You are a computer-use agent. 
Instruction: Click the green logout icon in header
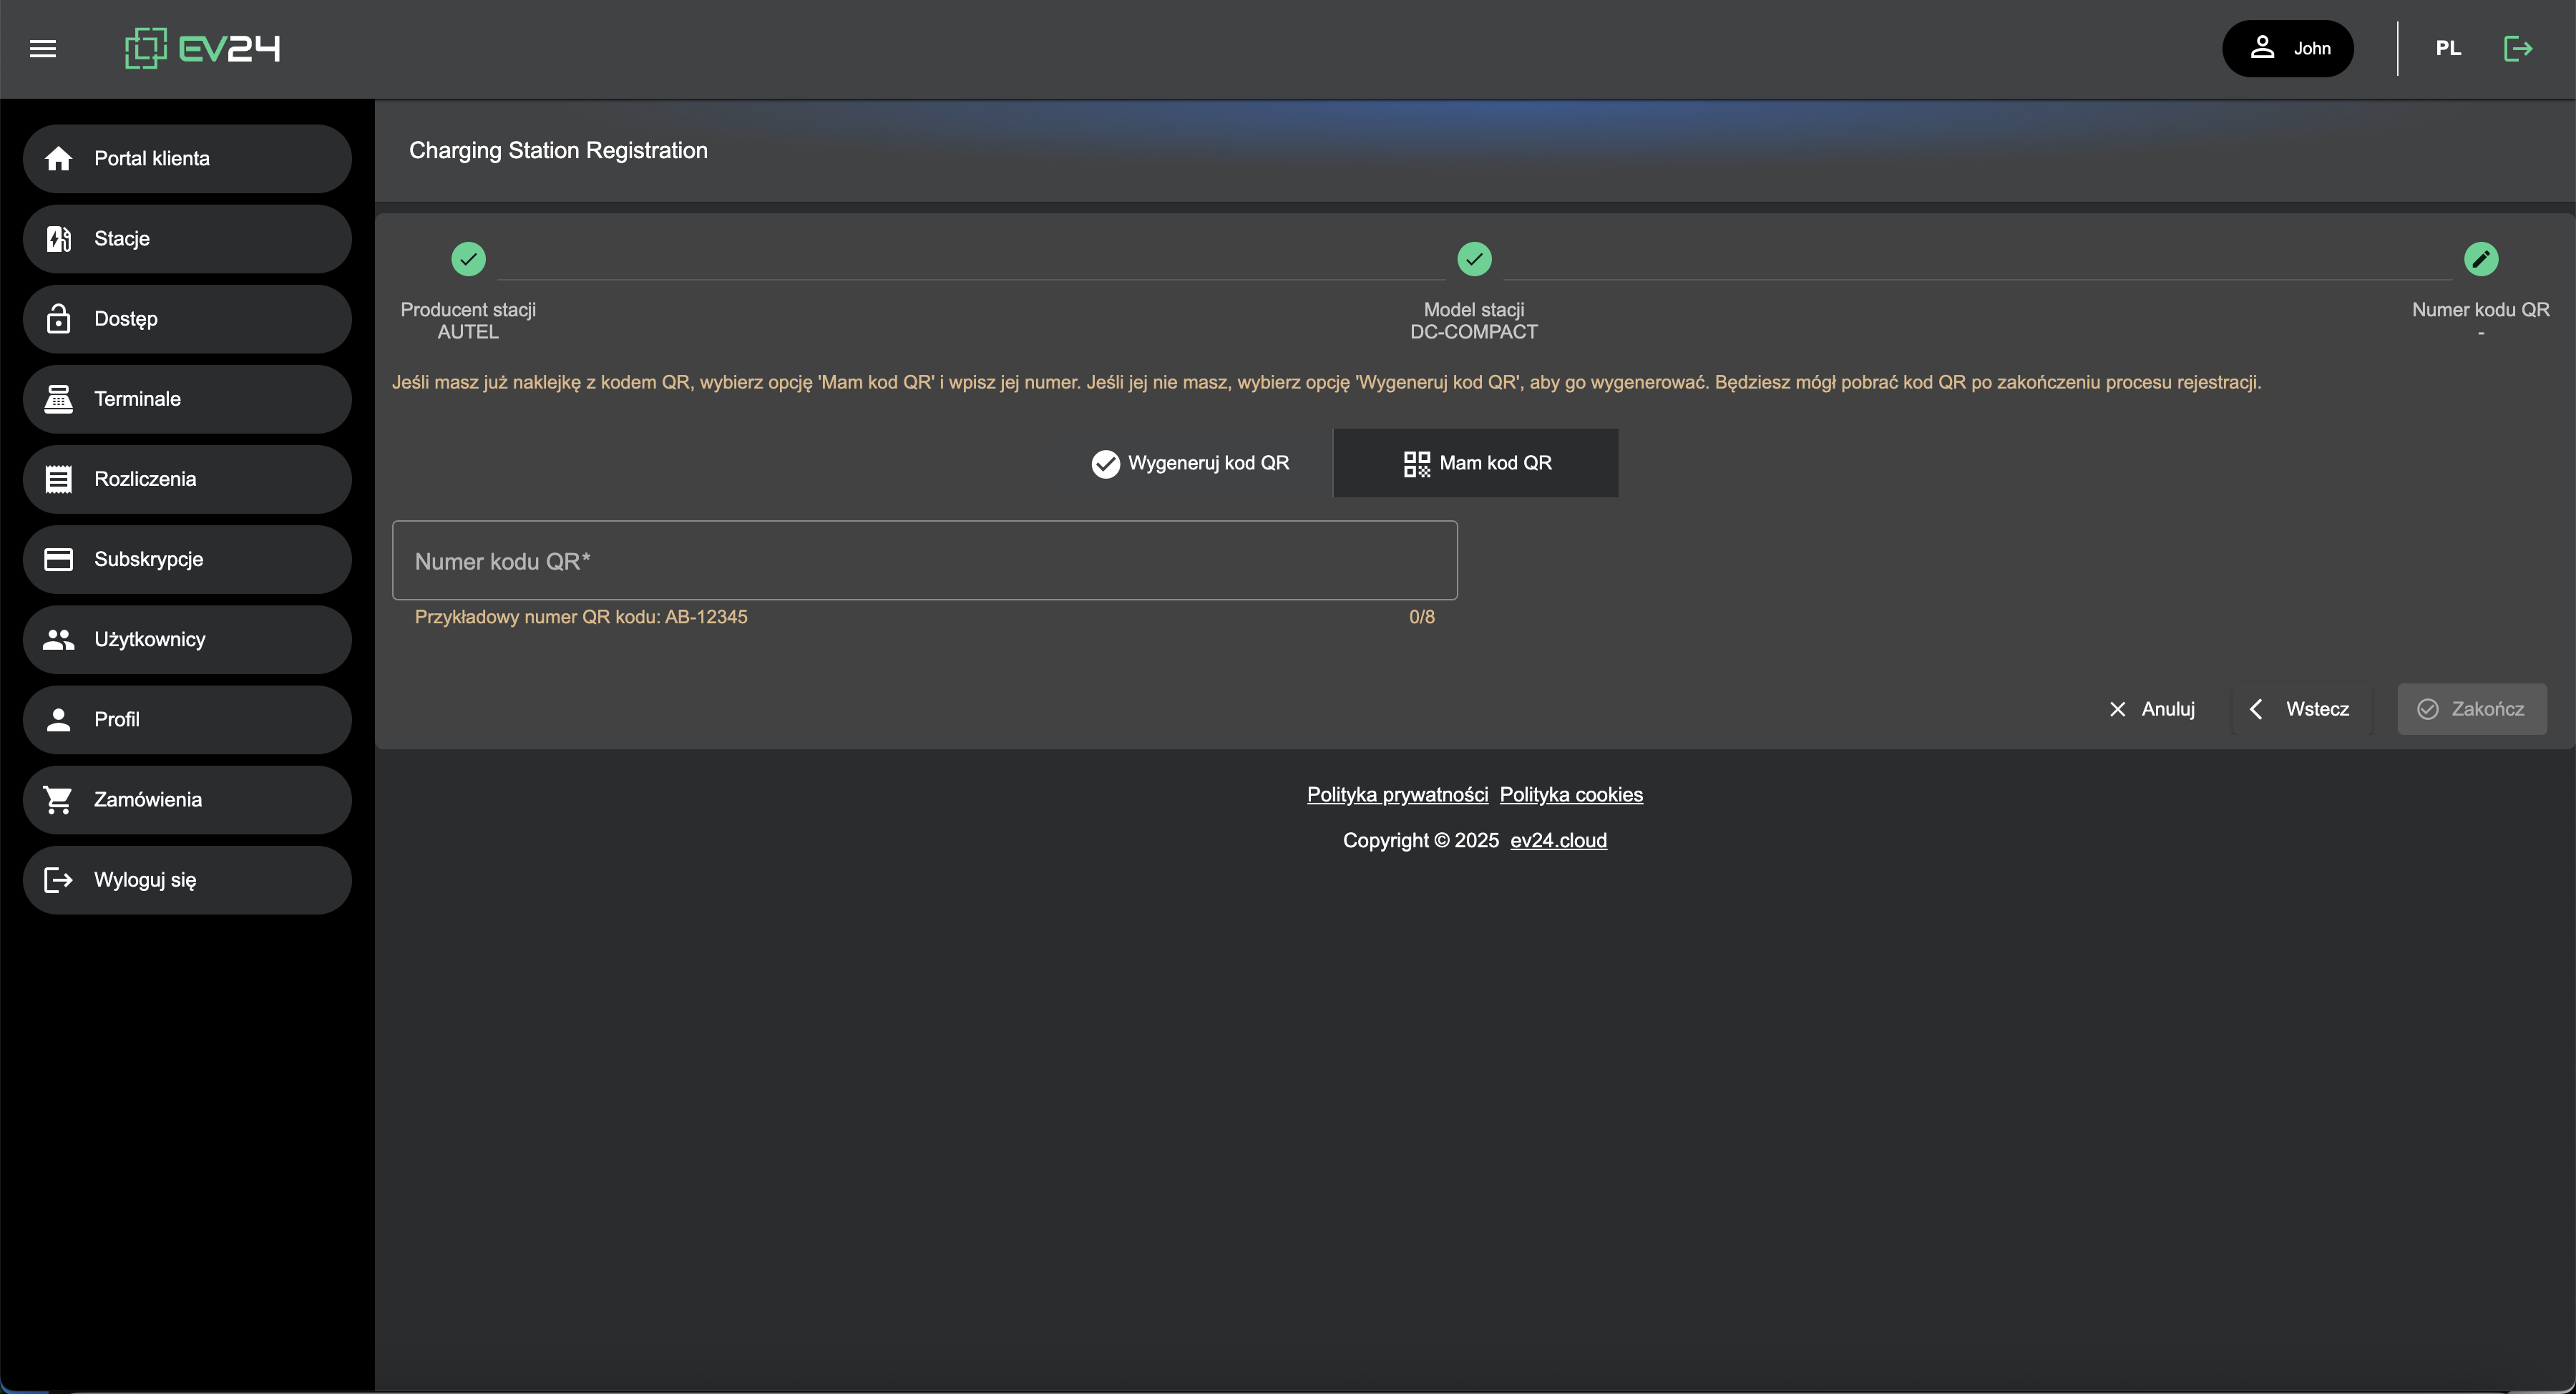(2517, 48)
